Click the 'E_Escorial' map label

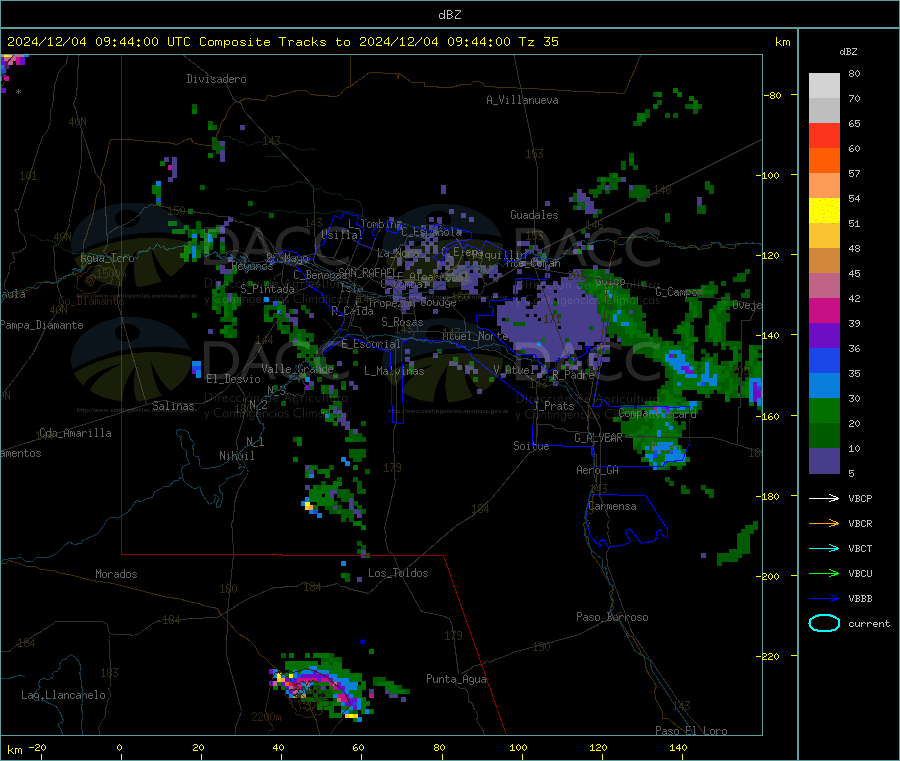[x=371, y=344]
